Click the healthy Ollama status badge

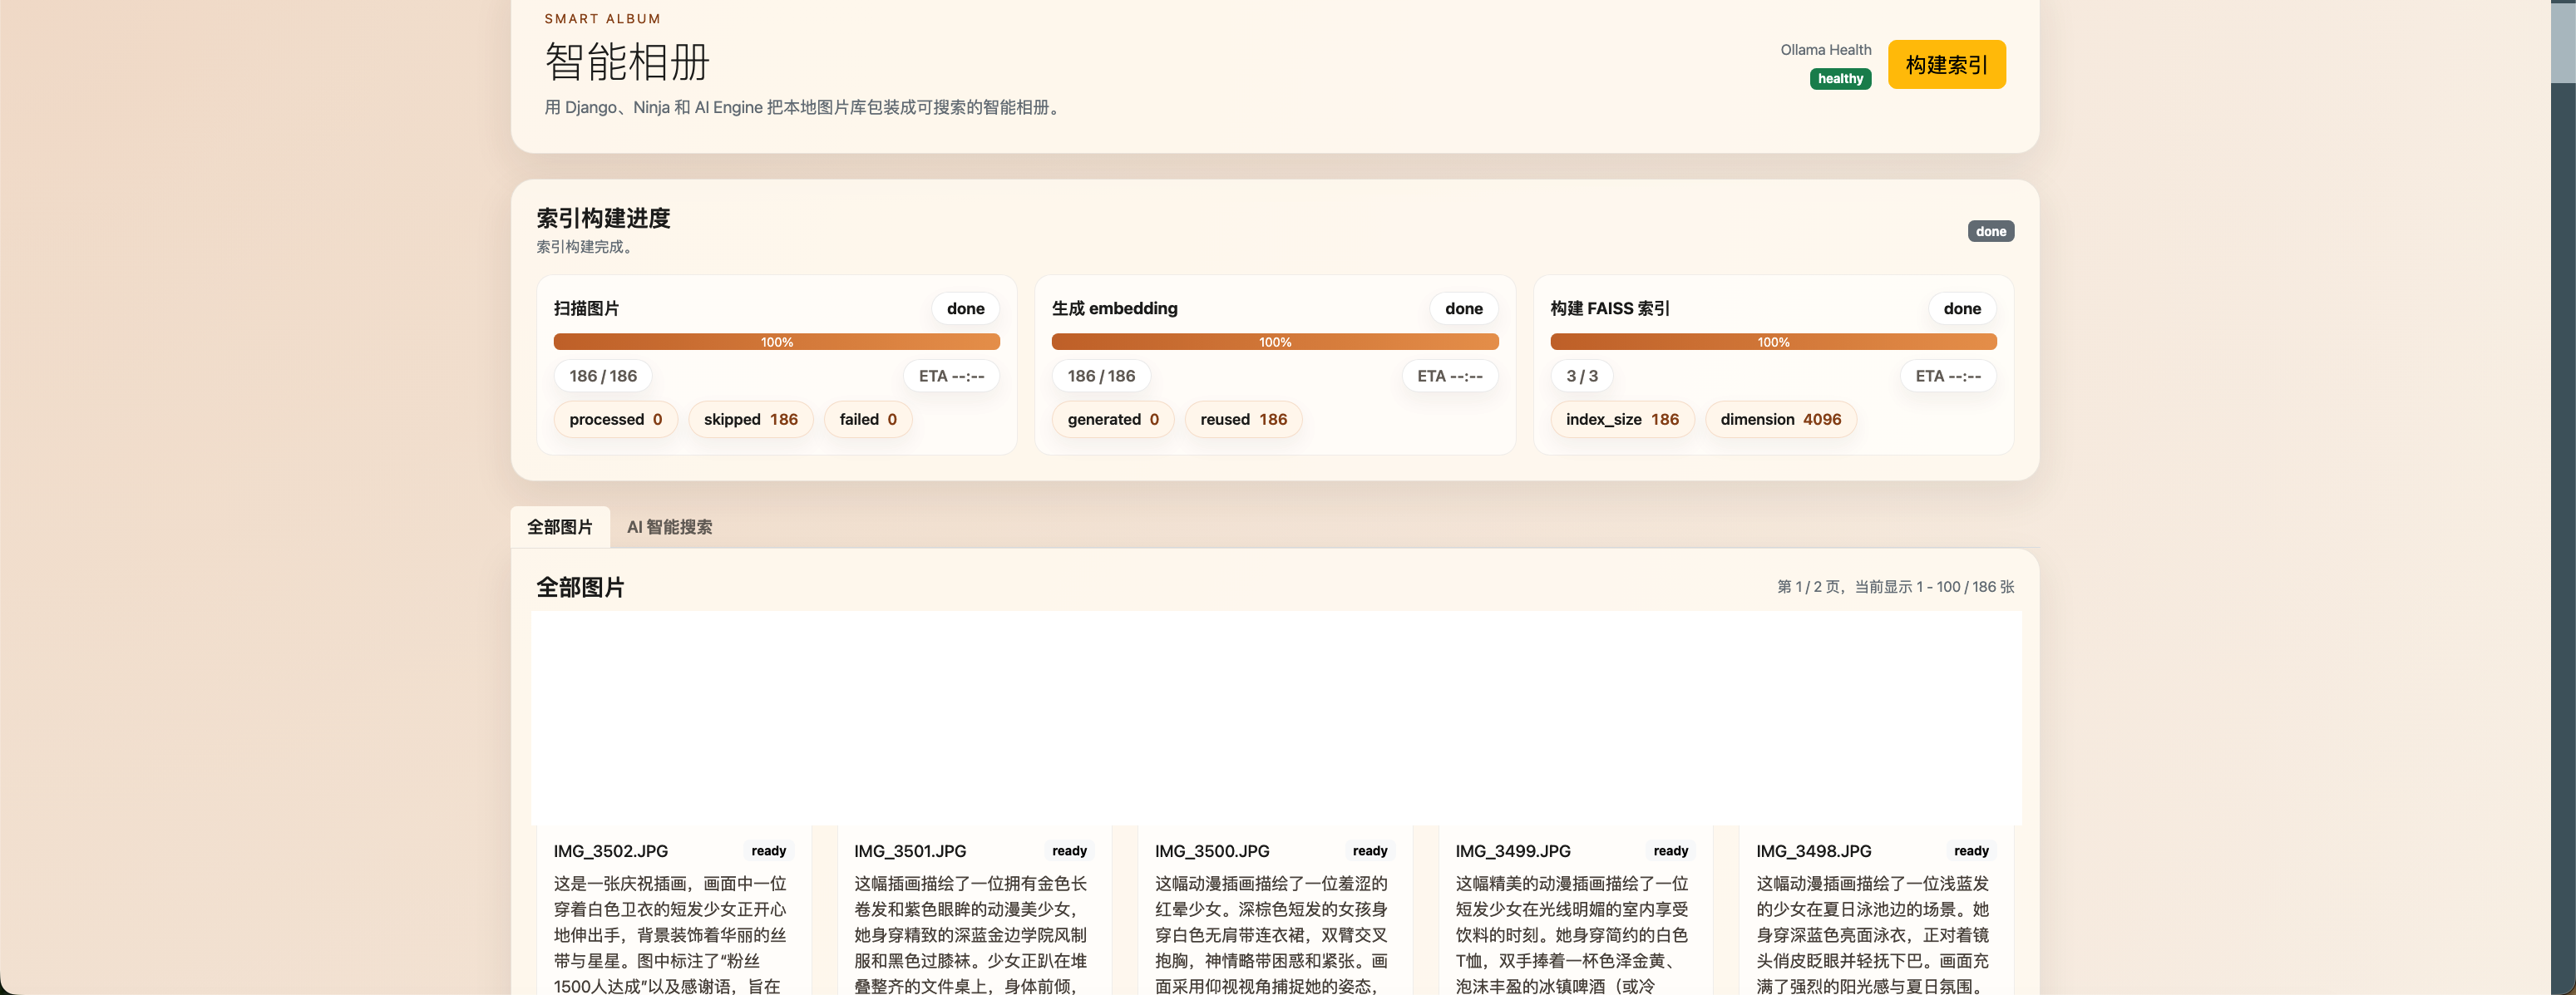tap(1840, 79)
